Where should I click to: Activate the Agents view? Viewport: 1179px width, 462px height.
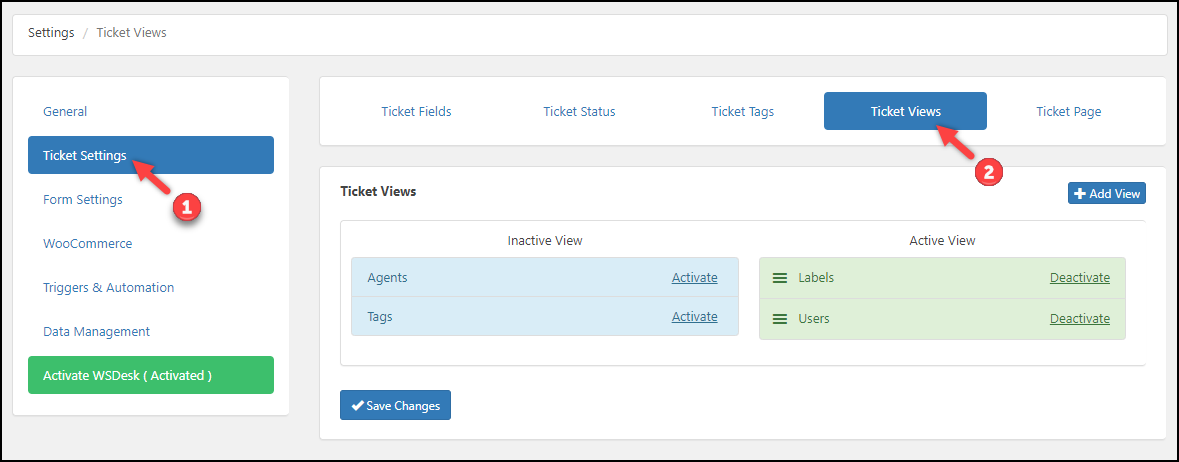coord(694,278)
